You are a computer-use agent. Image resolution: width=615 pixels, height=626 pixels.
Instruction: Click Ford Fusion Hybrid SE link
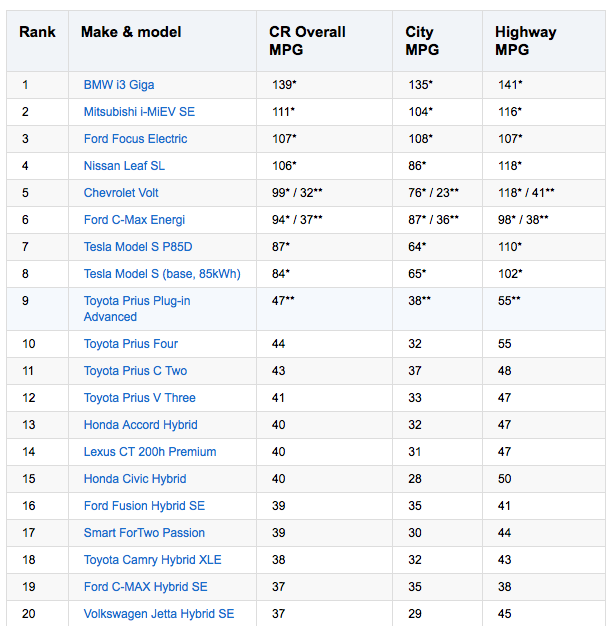[x=144, y=506]
